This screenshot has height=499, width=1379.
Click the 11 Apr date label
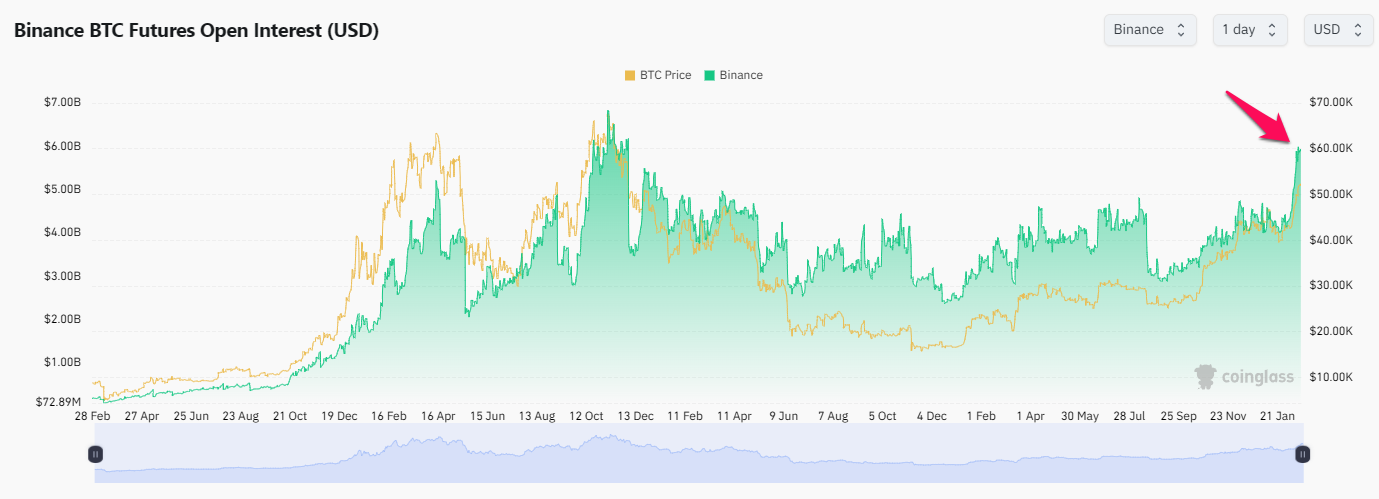(735, 415)
